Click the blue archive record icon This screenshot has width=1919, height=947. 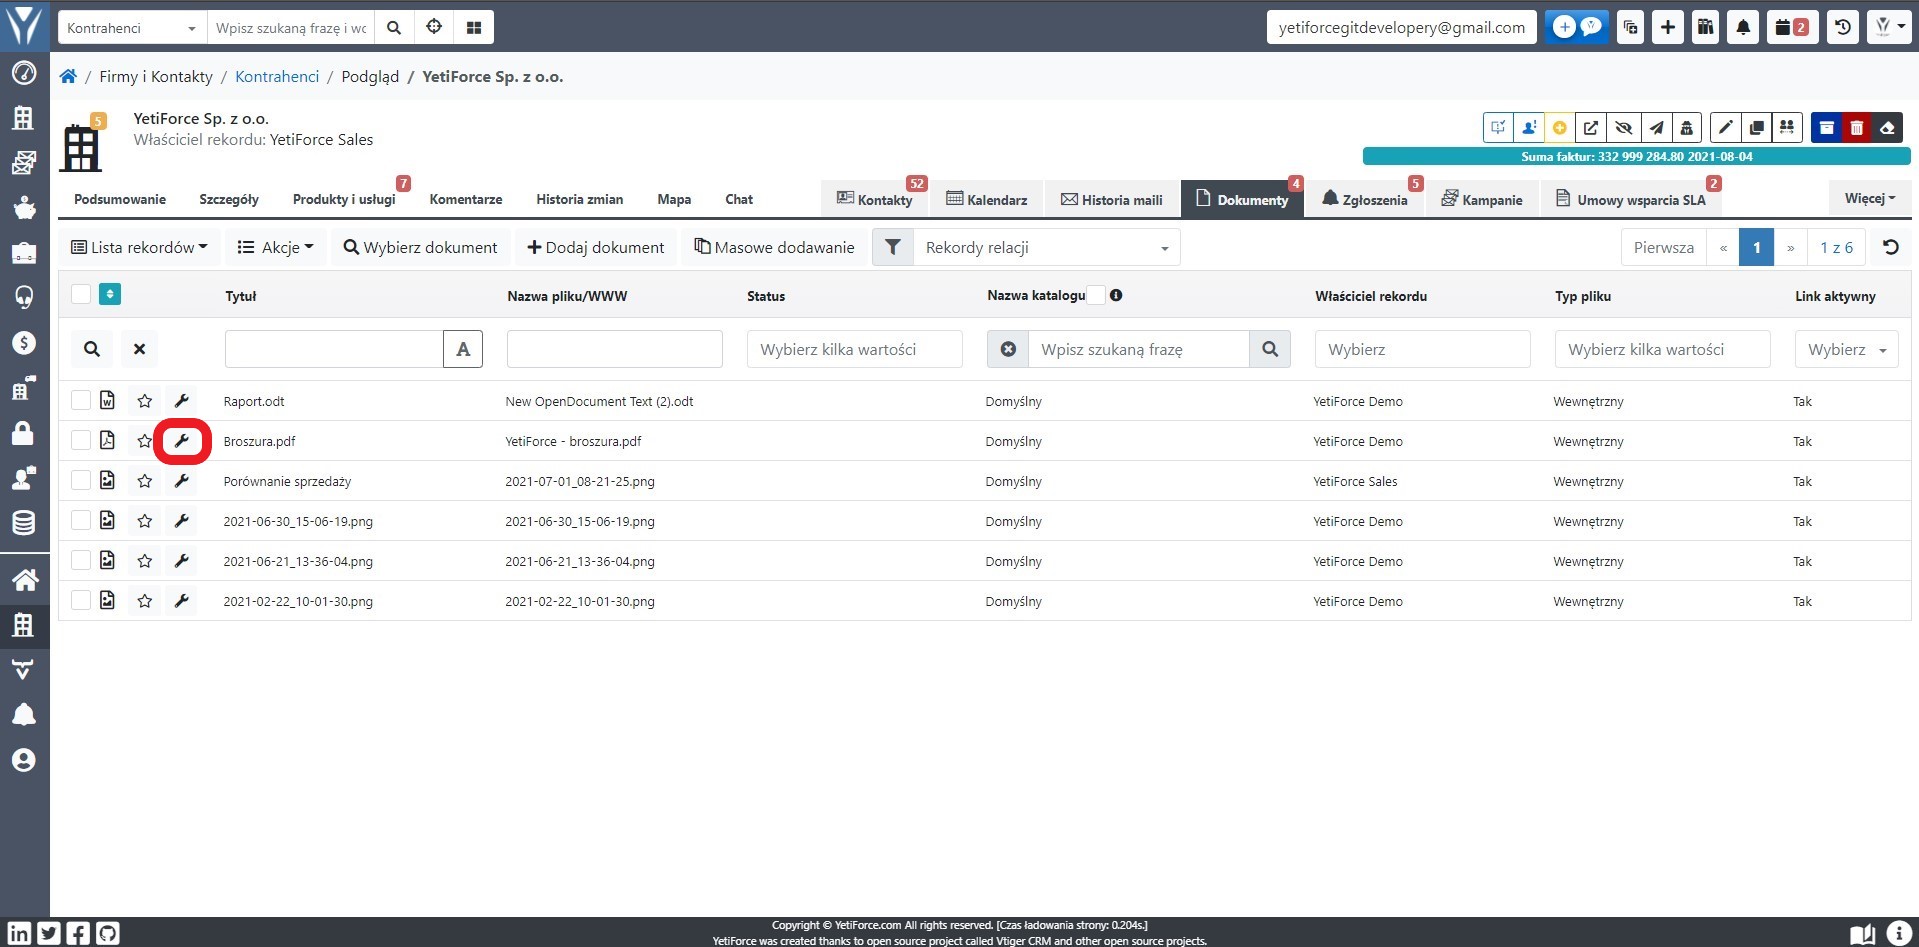tap(1826, 127)
